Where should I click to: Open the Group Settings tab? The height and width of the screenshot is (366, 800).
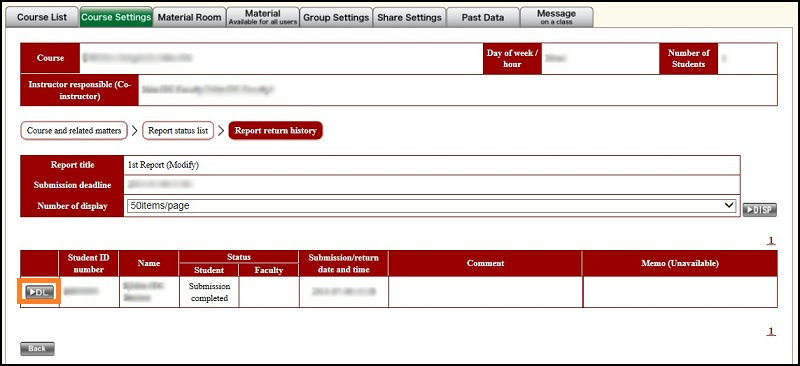point(336,17)
